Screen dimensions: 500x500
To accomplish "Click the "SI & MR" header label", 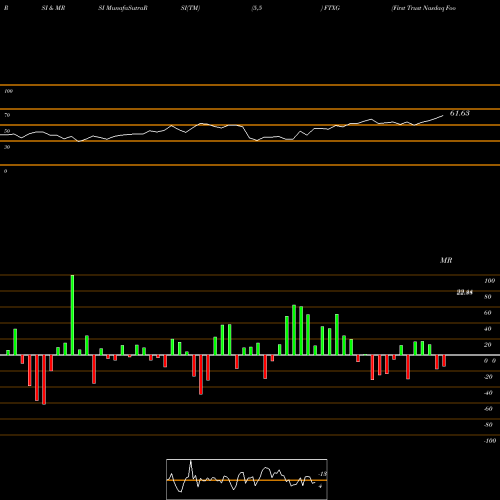I will coord(53,8).
